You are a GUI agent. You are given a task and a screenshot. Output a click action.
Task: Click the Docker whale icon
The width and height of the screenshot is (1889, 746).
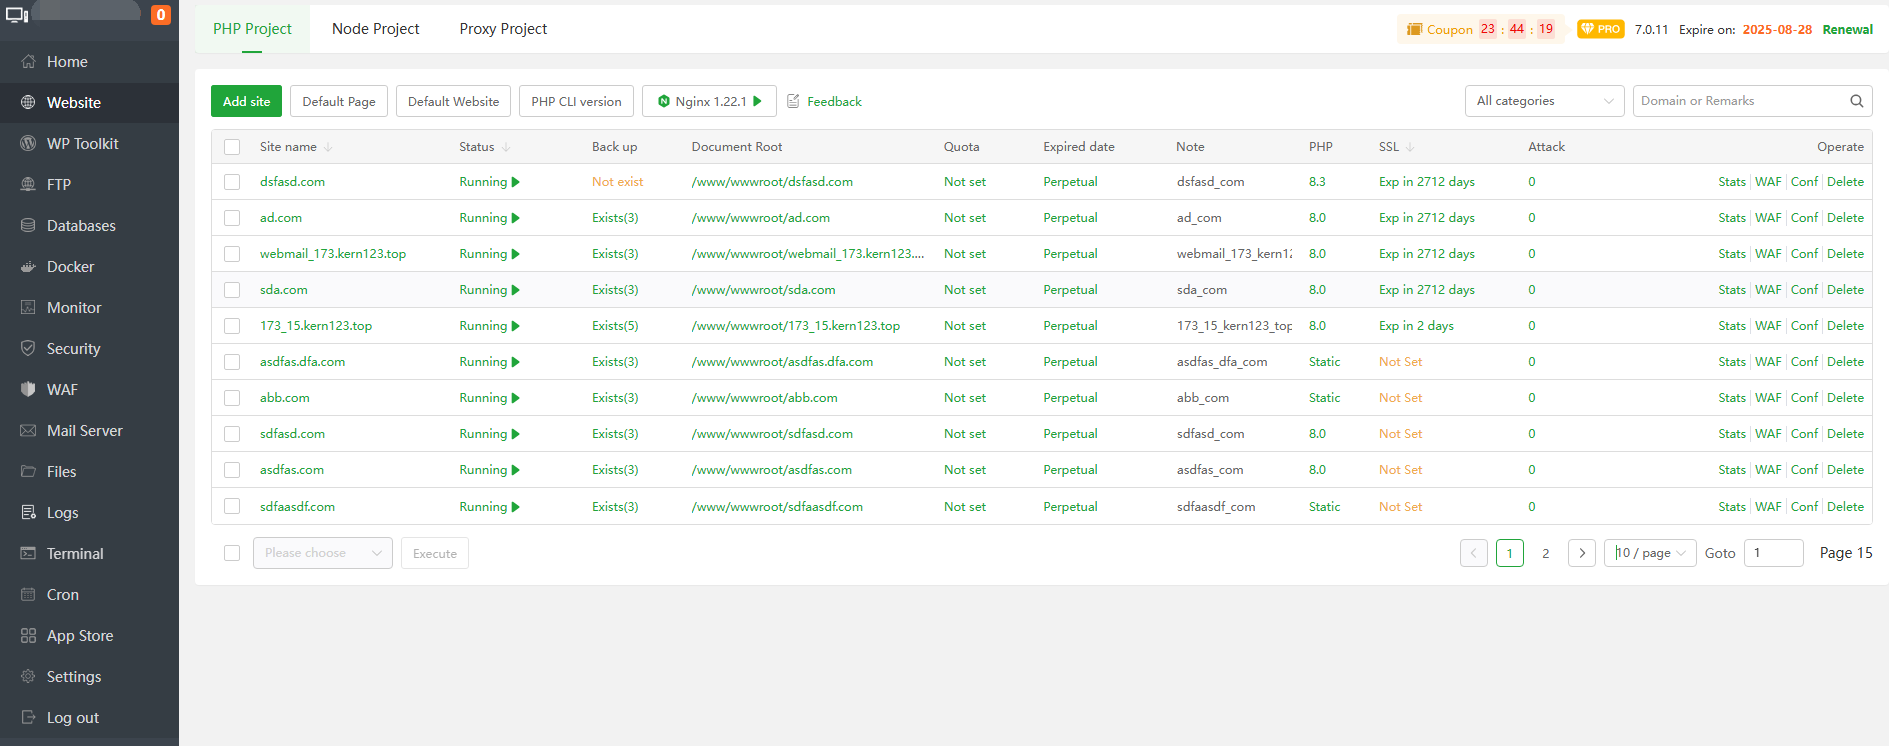[x=28, y=266]
